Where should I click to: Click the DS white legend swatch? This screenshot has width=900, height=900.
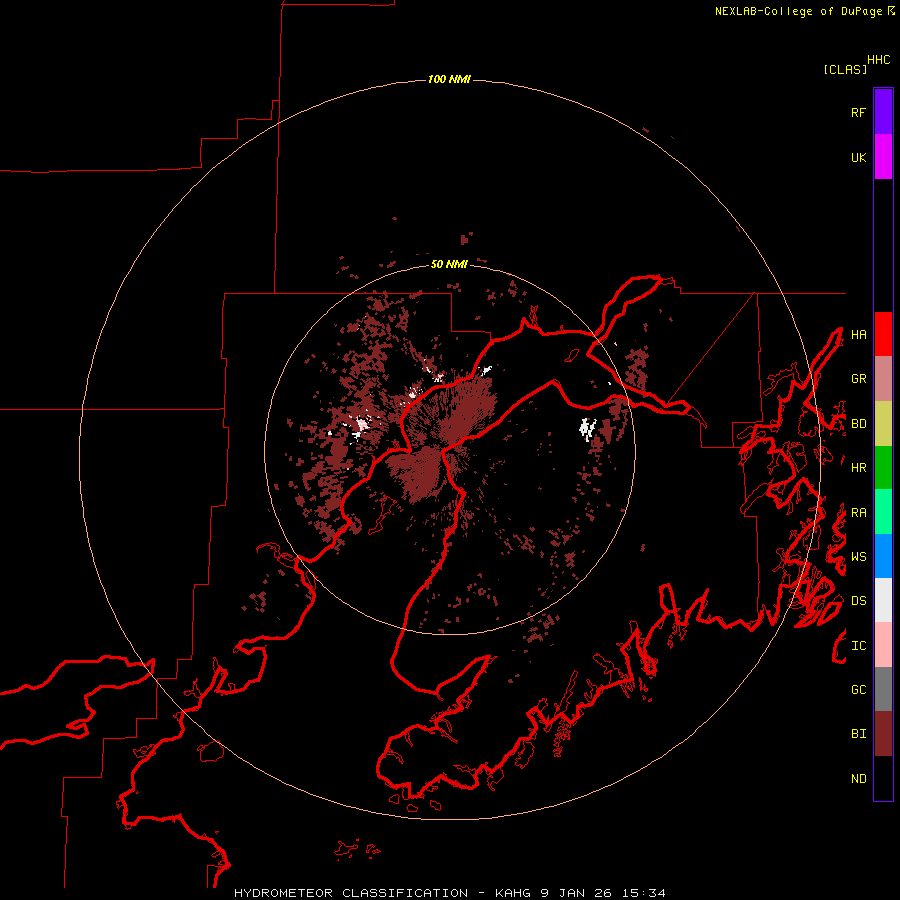883,600
